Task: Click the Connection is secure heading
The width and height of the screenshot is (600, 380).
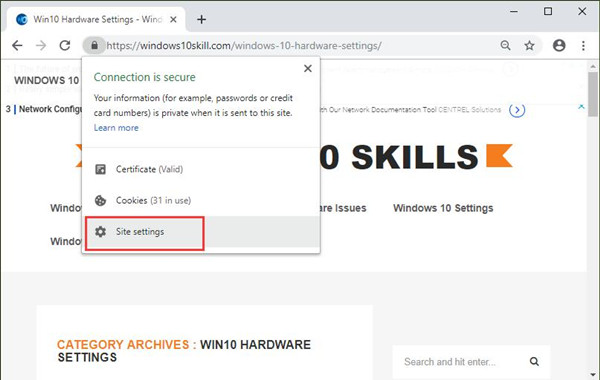Action: click(145, 77)
